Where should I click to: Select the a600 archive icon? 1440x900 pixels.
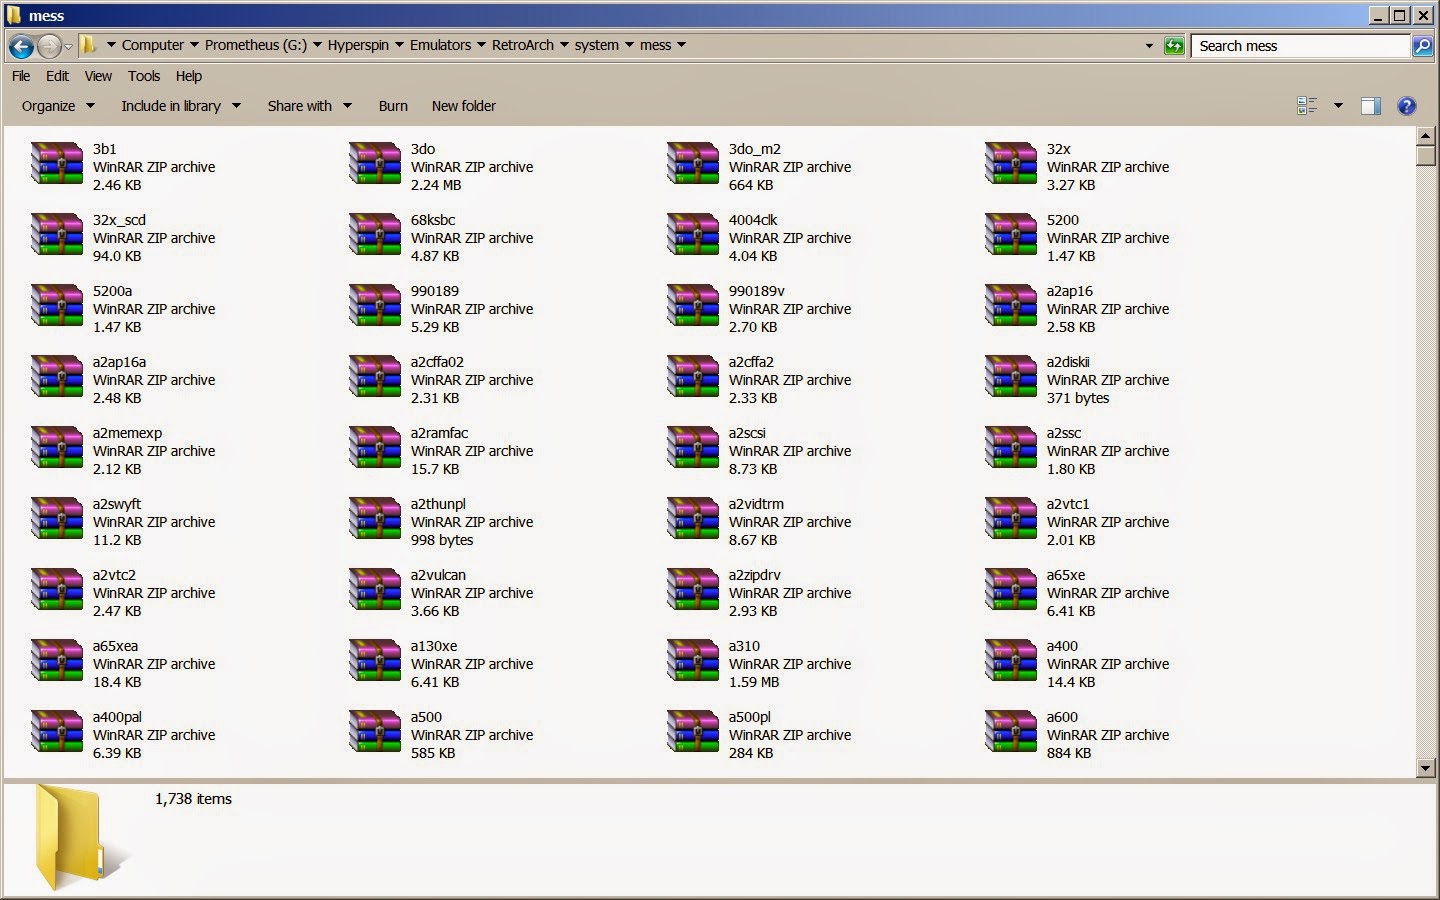click(1011, 733)
